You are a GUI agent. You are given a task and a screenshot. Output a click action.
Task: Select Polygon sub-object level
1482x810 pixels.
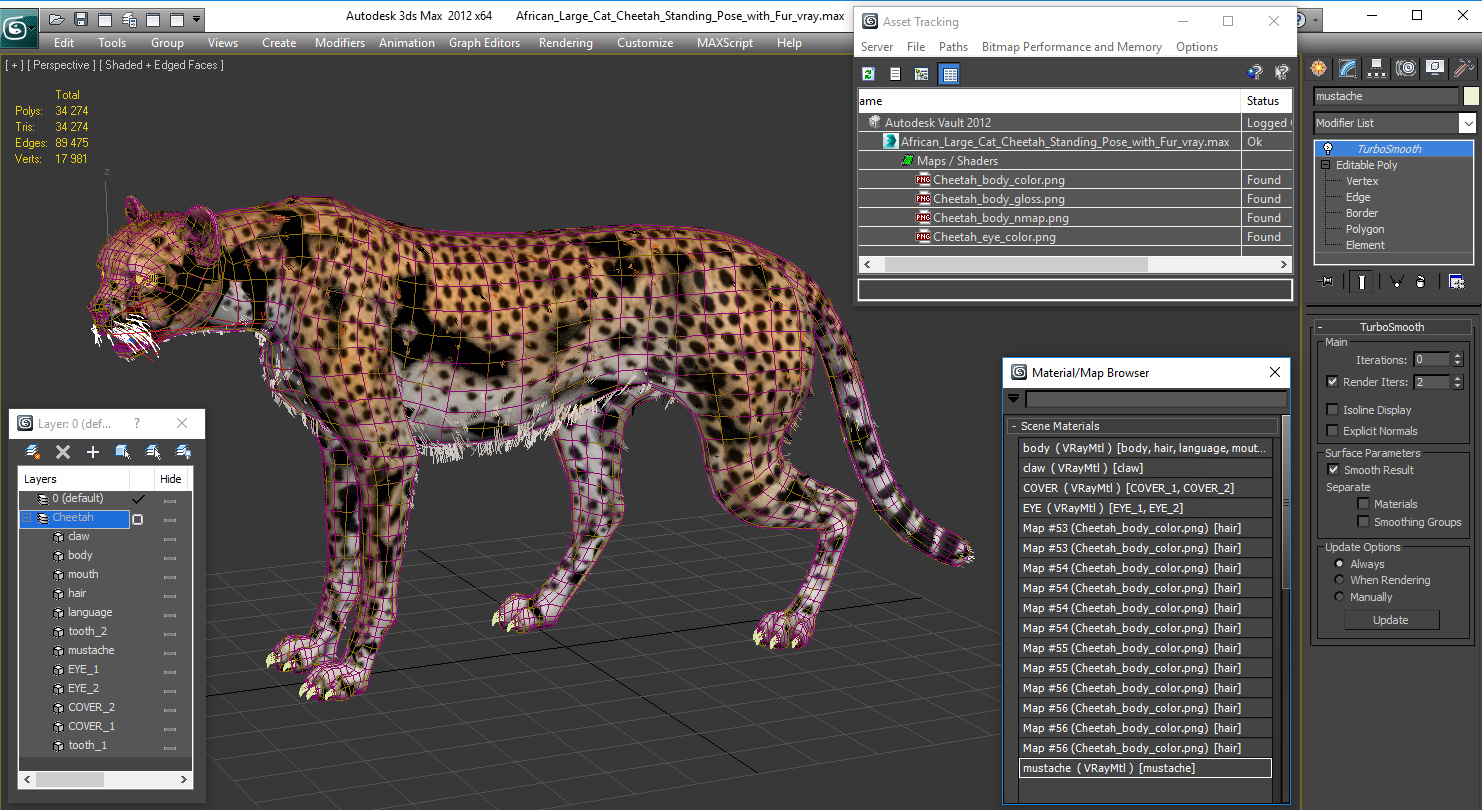click(x=1365, y=229)
